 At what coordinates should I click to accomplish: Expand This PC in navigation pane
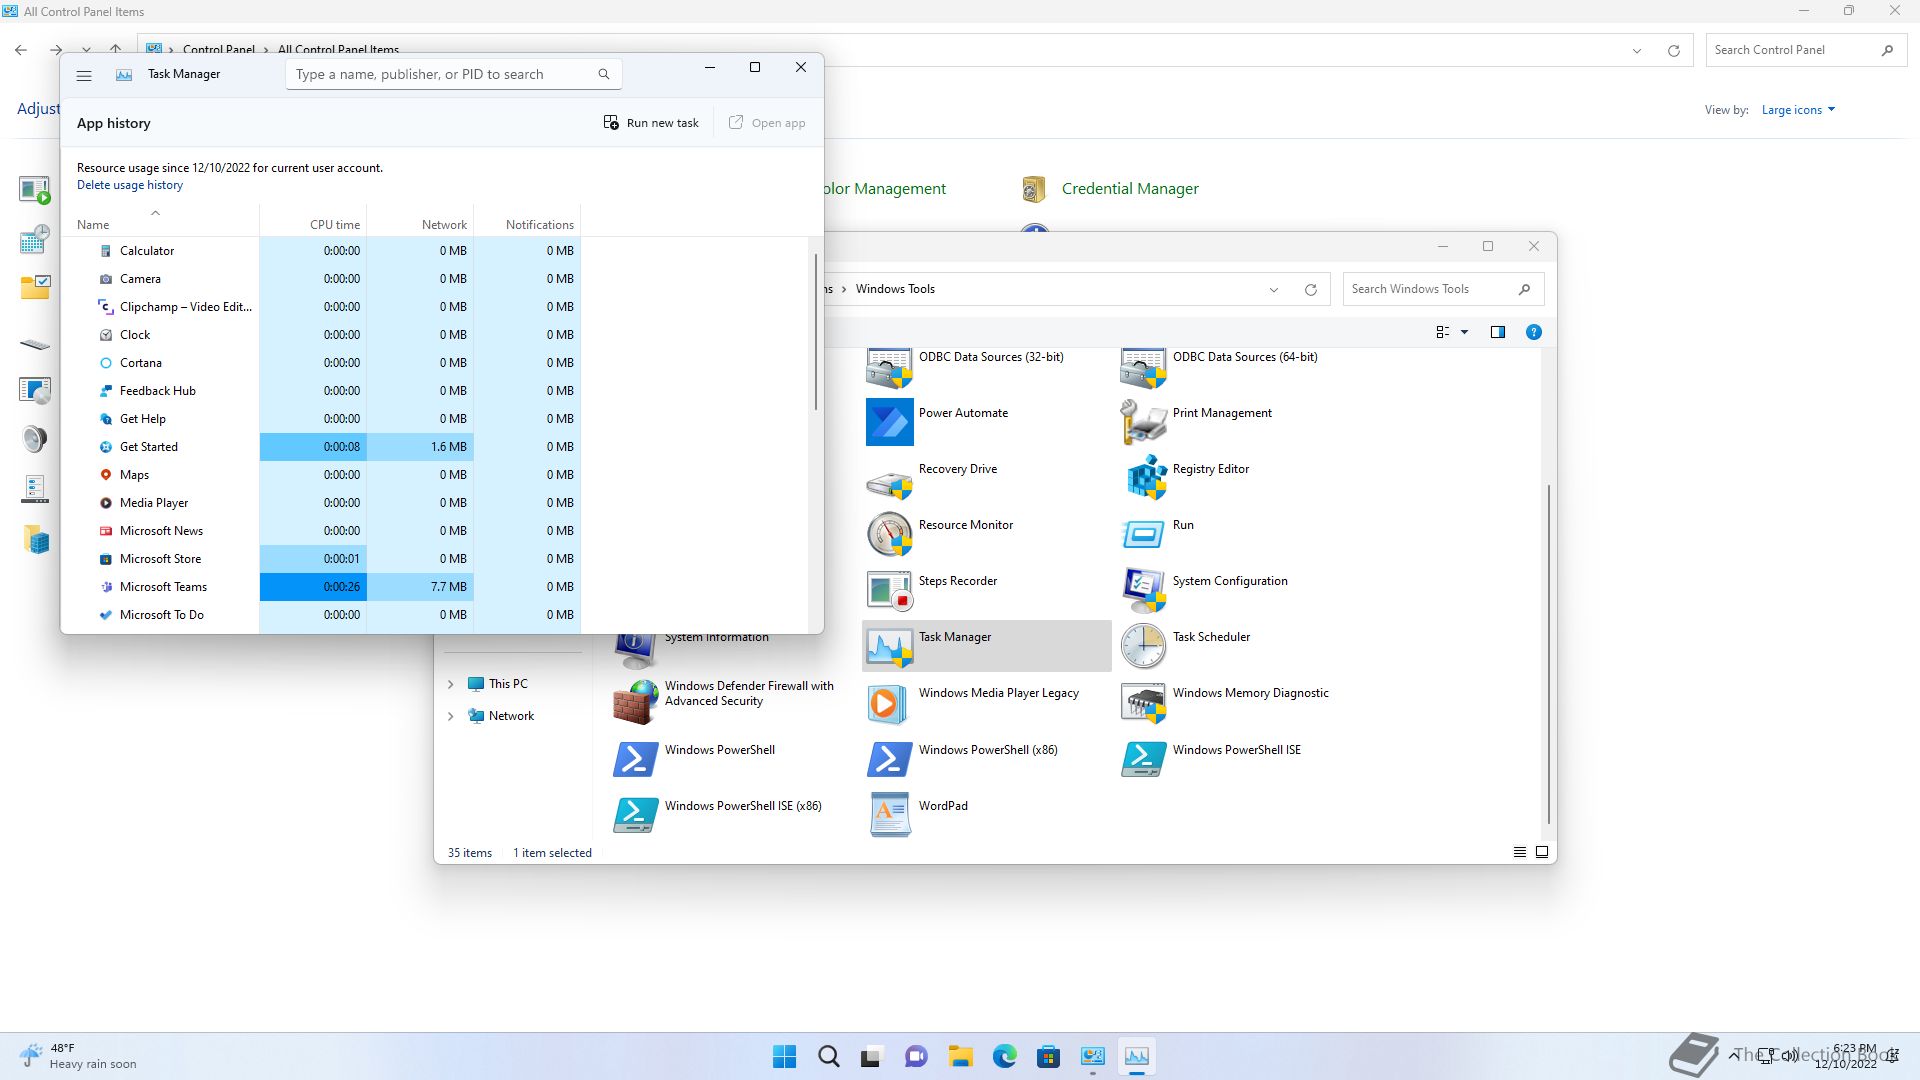coord(450,684)
